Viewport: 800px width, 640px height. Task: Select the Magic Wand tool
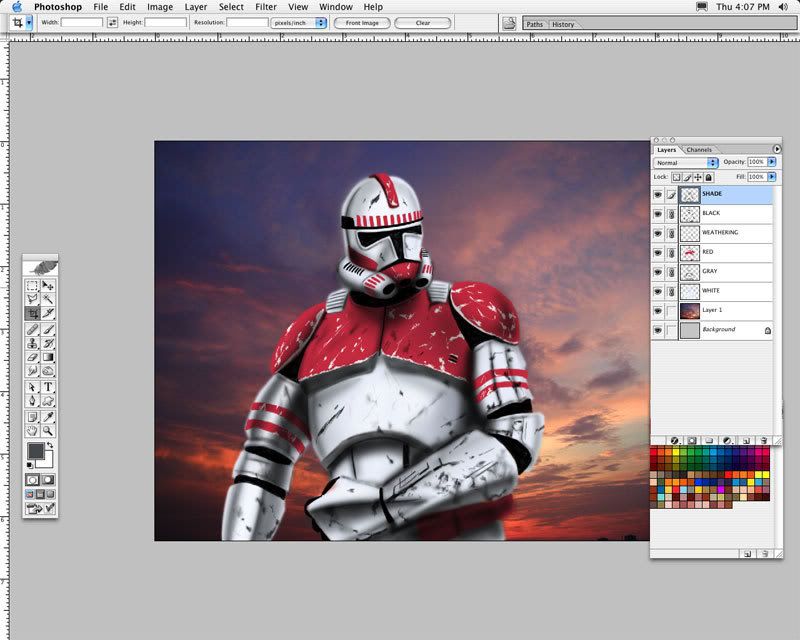pyautogui.click(x=48, y=299)
